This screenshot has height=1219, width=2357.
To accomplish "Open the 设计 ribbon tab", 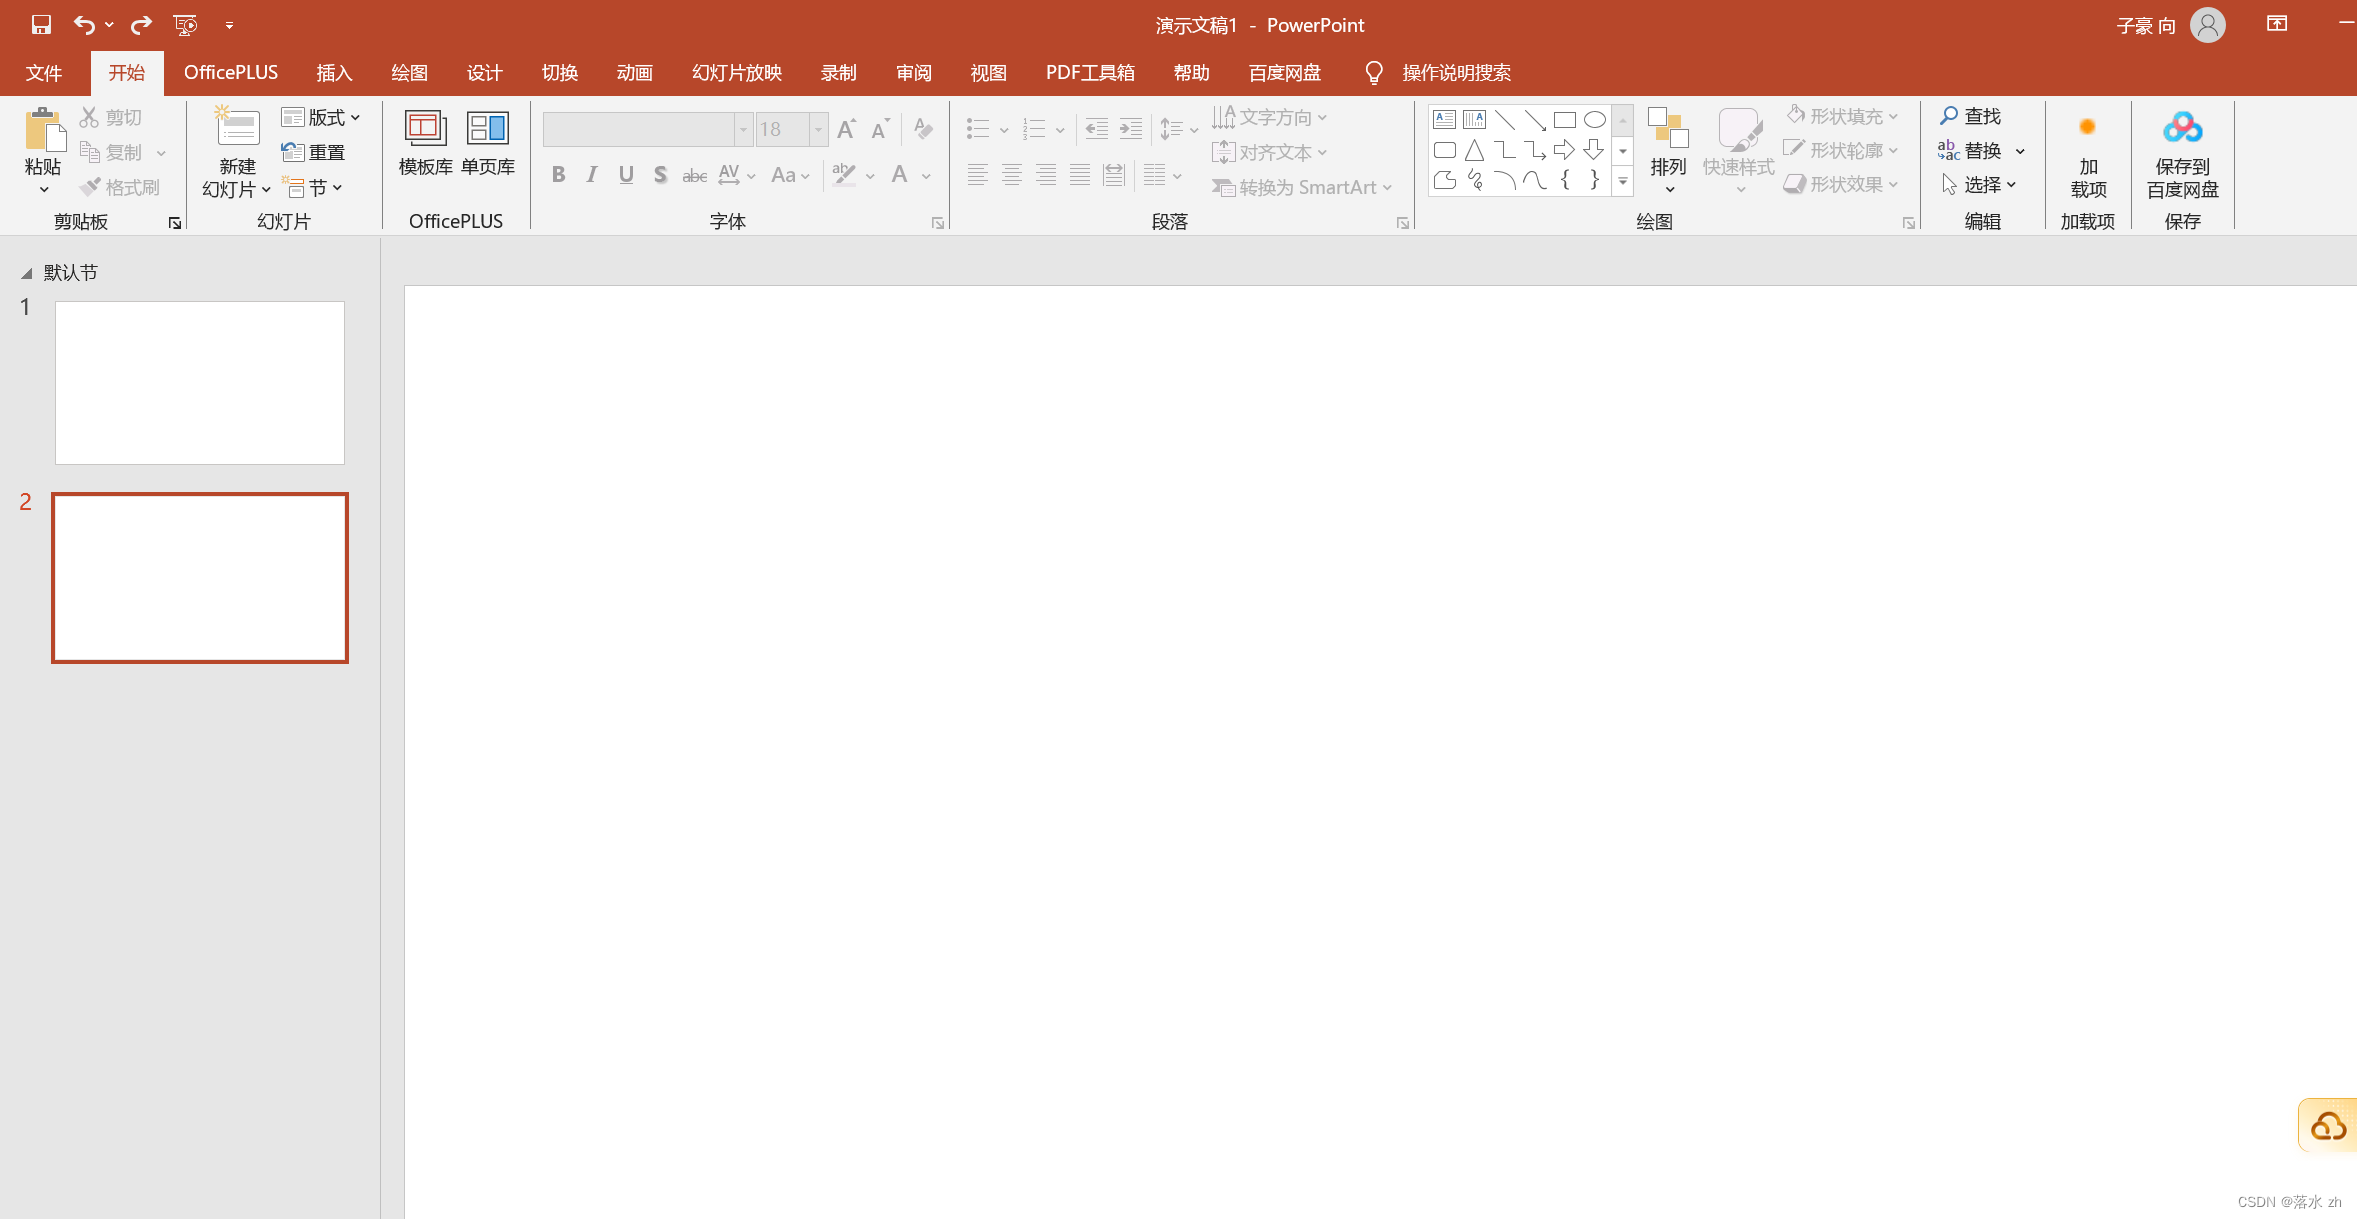I will point(484,73).
